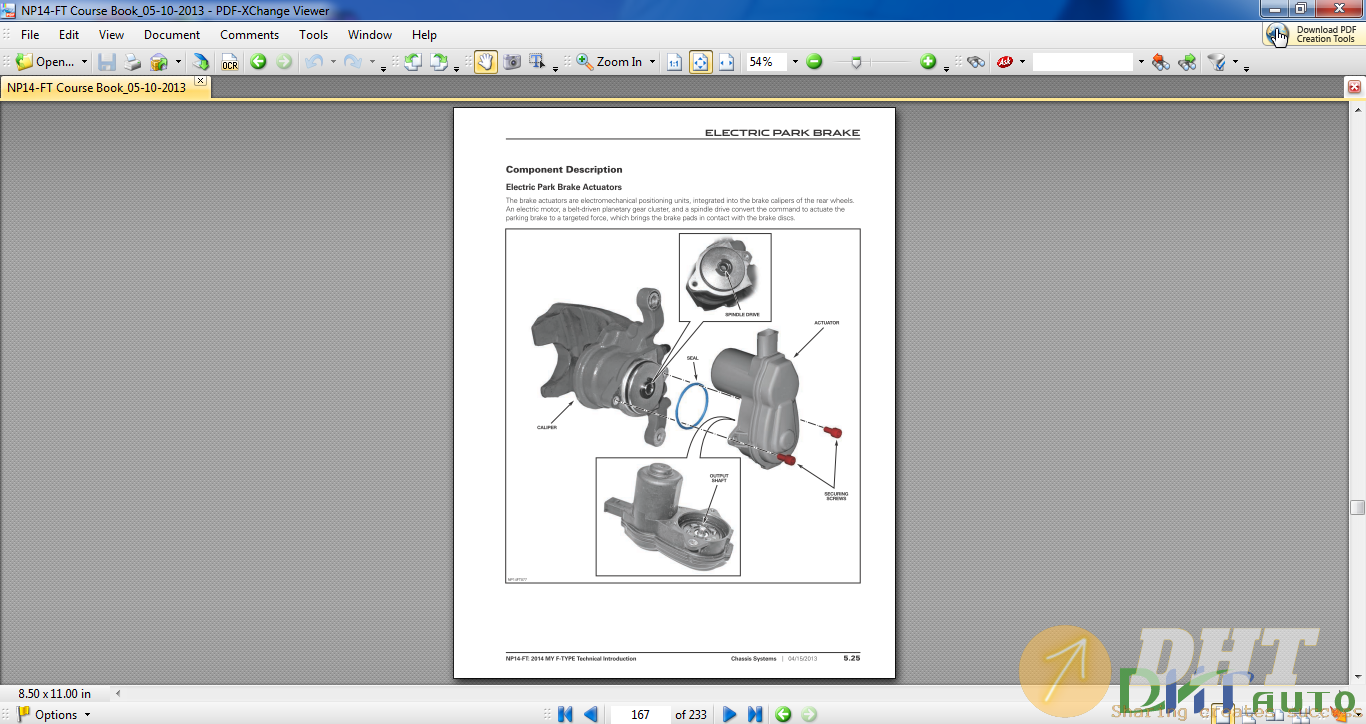1366x724 pixels.
Task: Run OCR on the pages
Action: pos(230,62)
